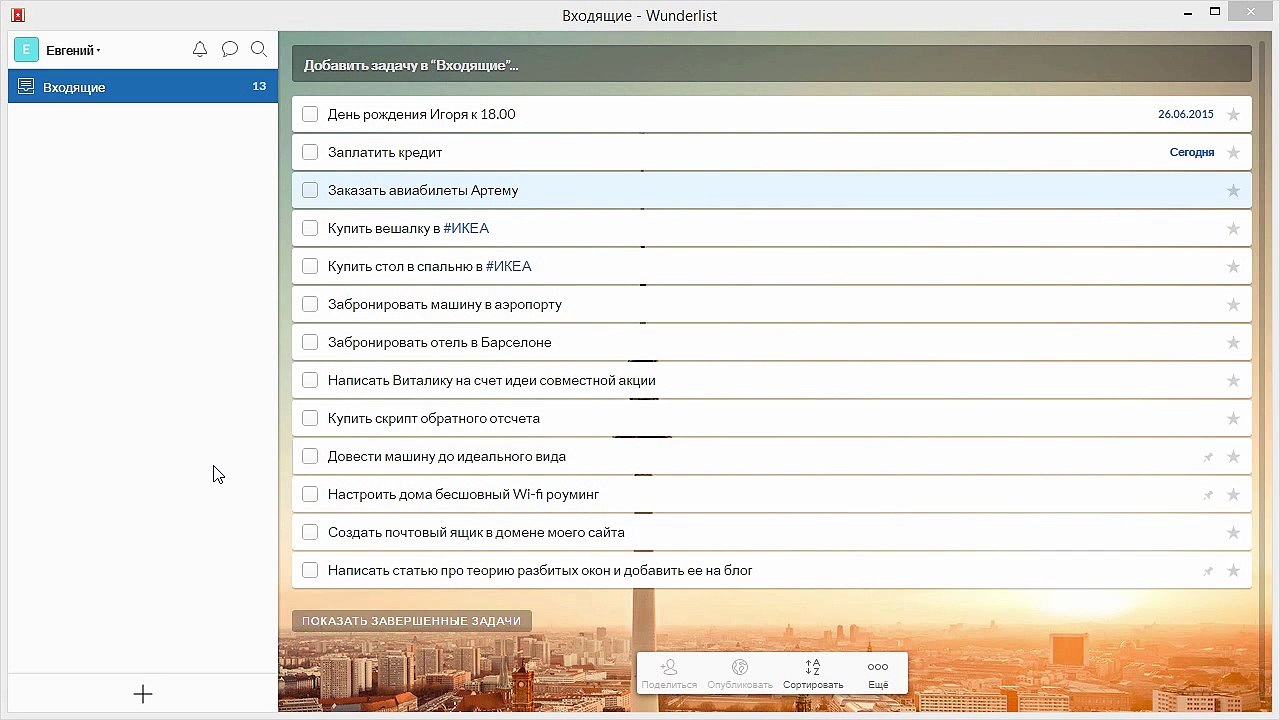1280x720 pixels.
Task: Click the due date '26.06.2015'
Action: (1186, 114)
